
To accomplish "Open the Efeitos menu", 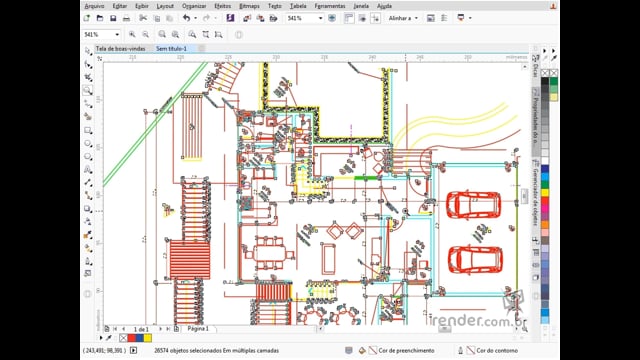I will 222,6.
